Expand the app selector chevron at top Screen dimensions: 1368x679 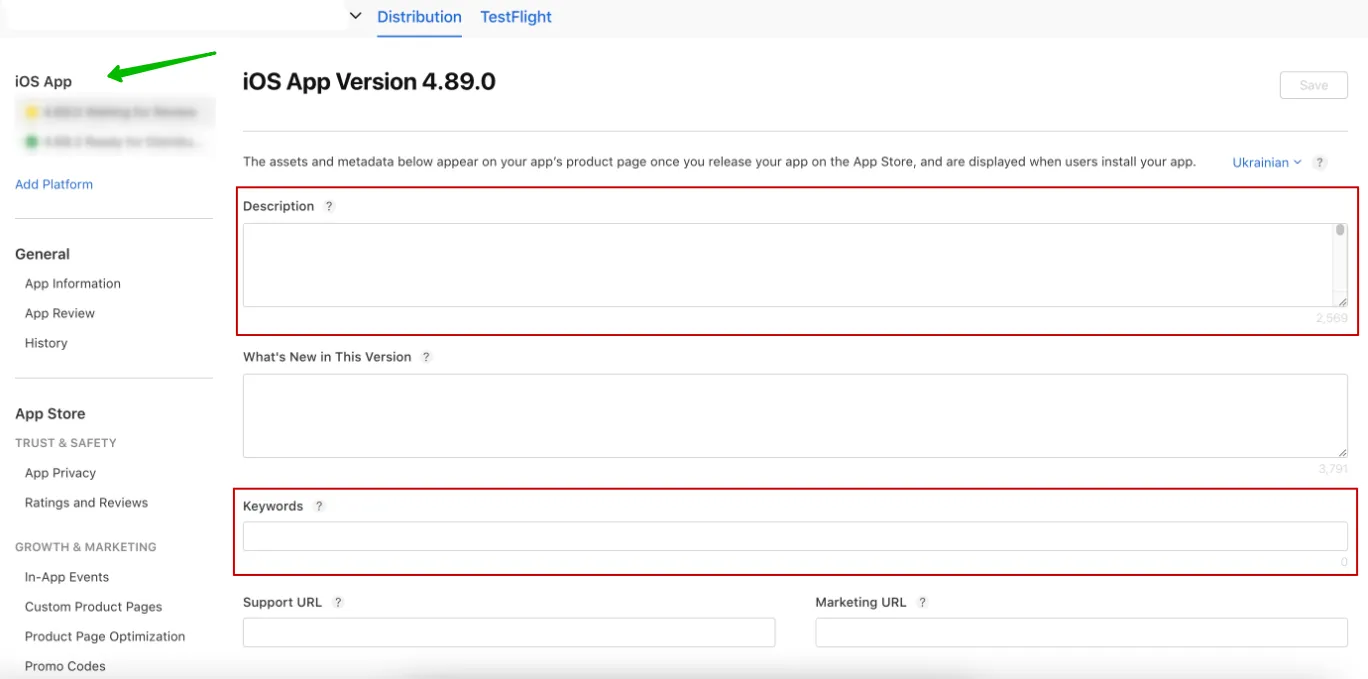pyautogui.click(x=355, y=16)
